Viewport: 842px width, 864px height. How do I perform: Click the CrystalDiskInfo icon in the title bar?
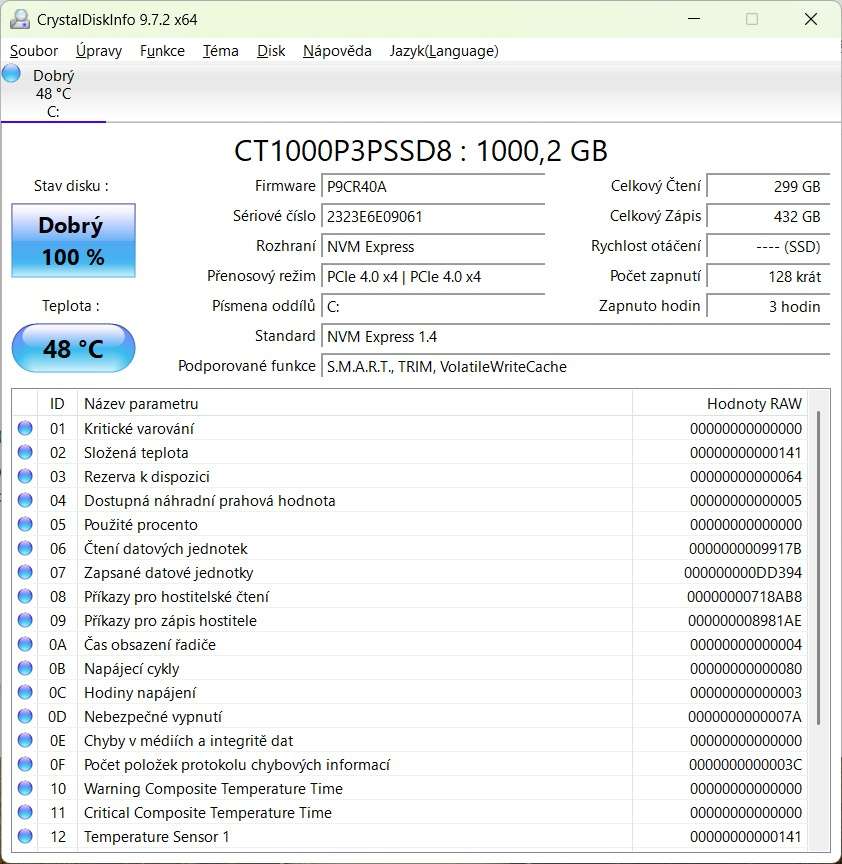point(18,18)
